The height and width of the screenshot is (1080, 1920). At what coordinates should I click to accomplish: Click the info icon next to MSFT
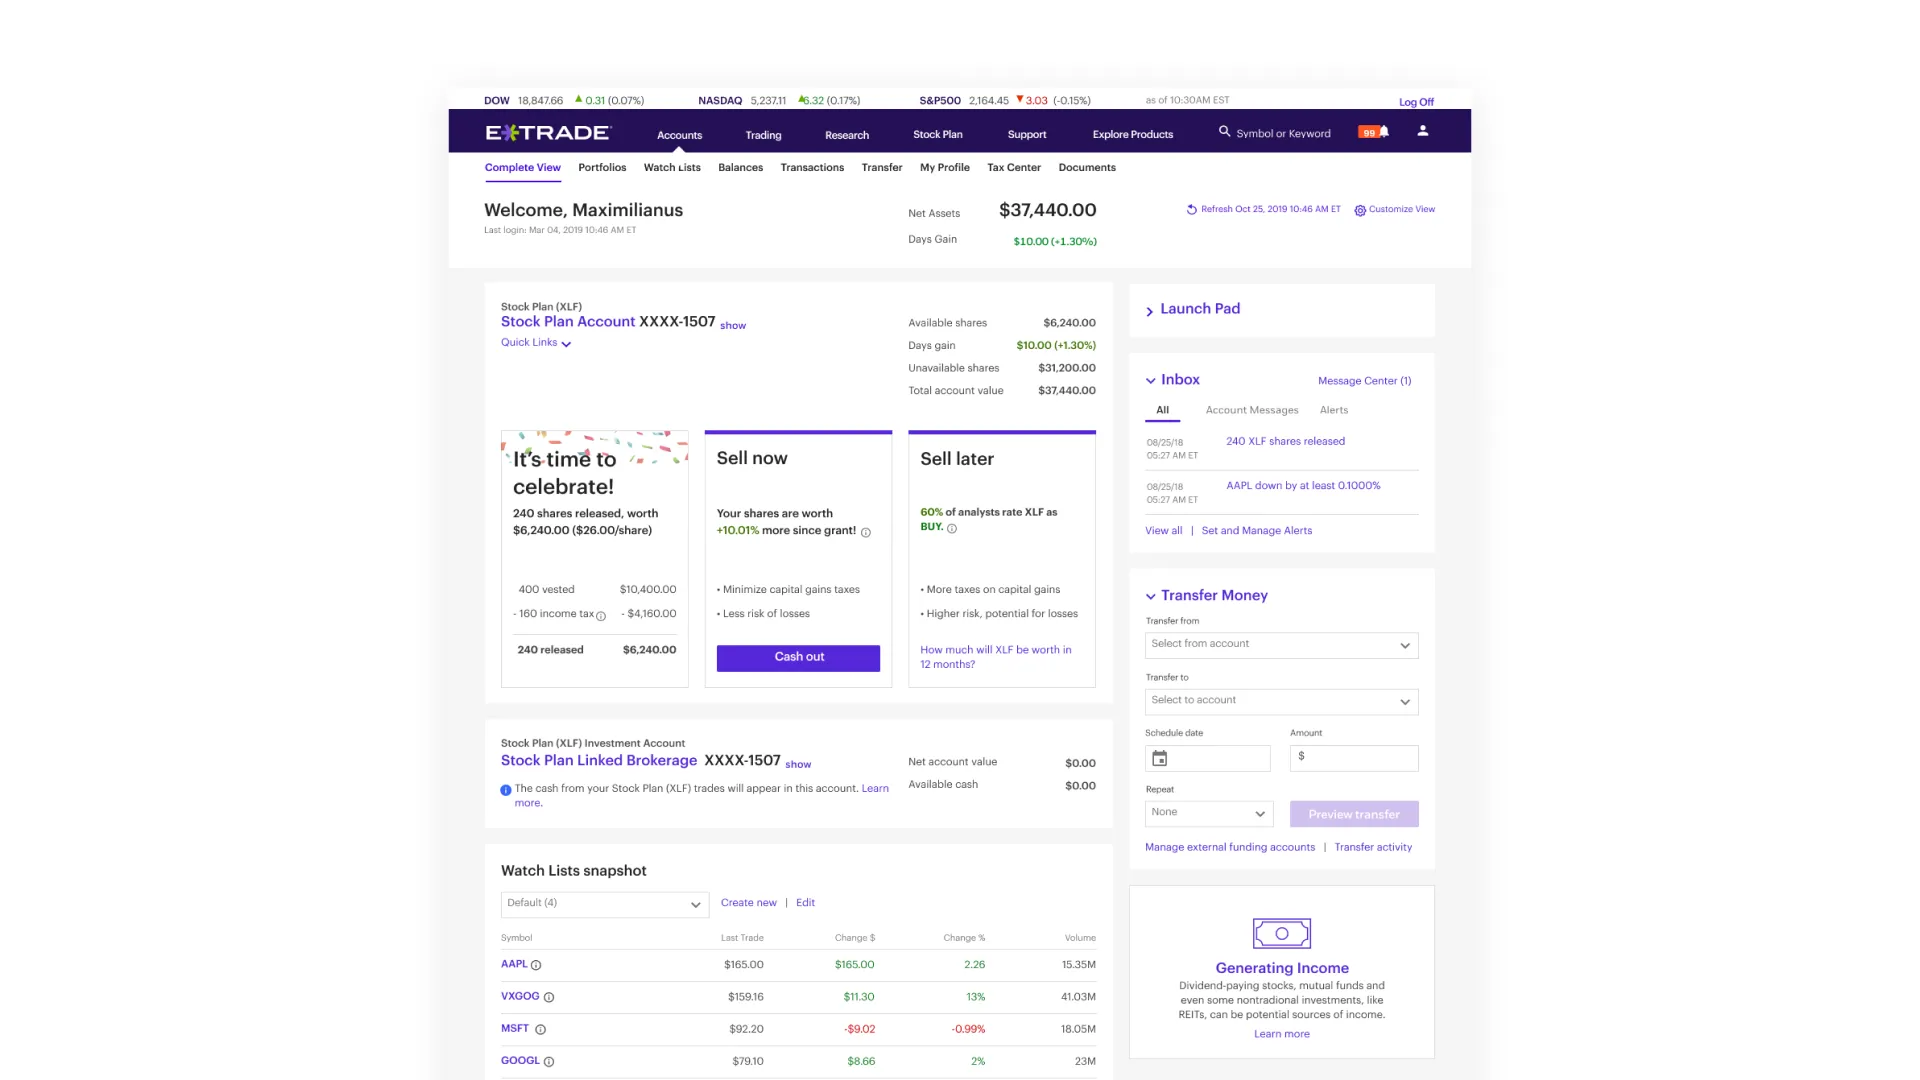pyautogui.click(x=541, y=1029)
